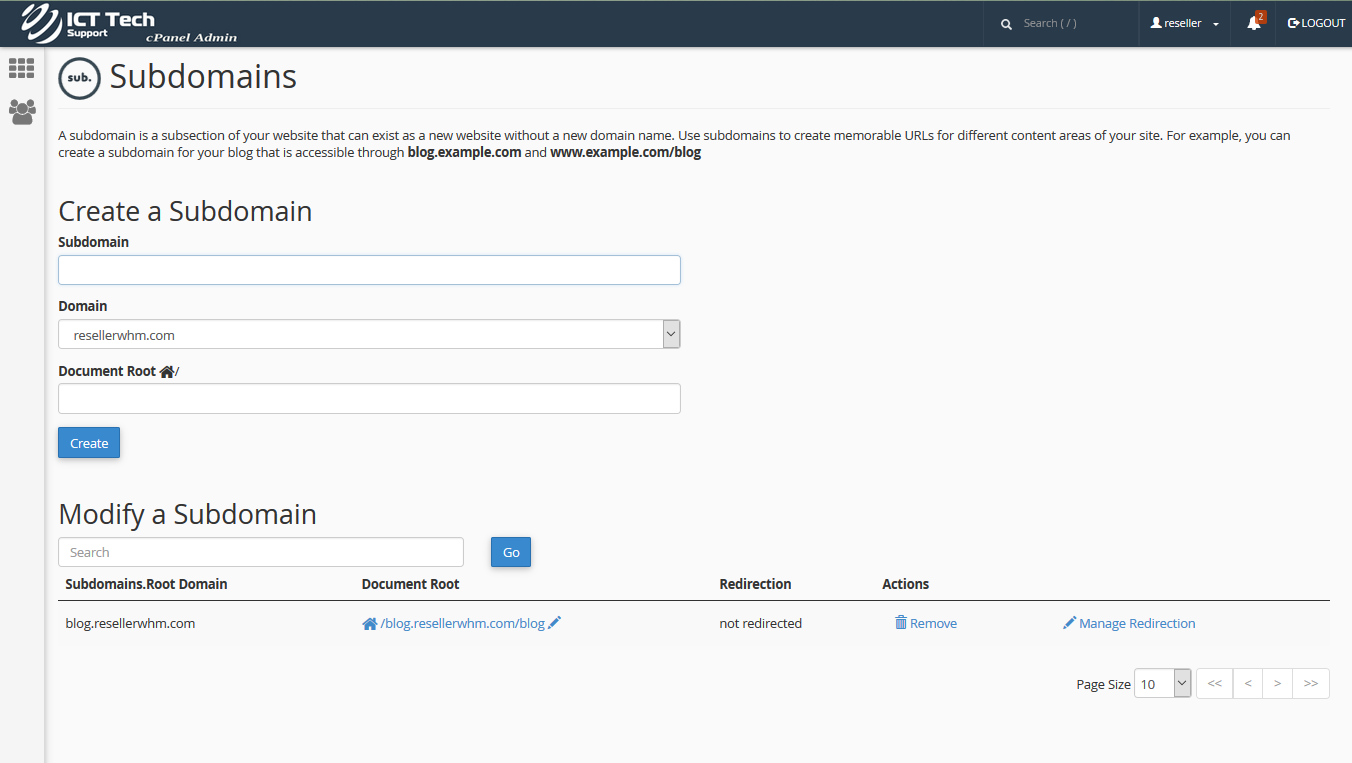Click the home icon in blog document root

tap(369, 623)
